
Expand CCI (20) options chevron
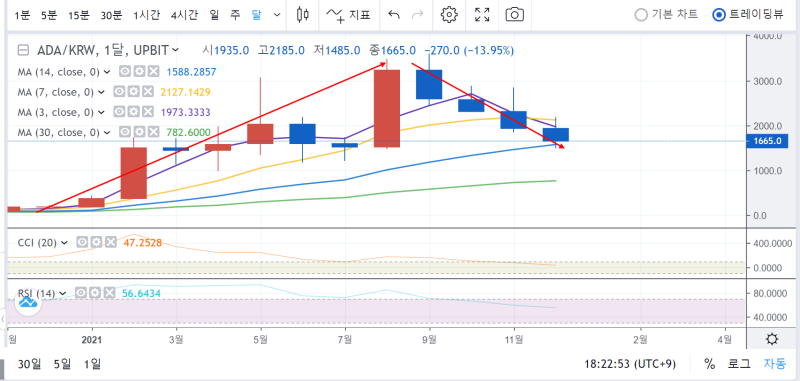[x=64, y=242]
